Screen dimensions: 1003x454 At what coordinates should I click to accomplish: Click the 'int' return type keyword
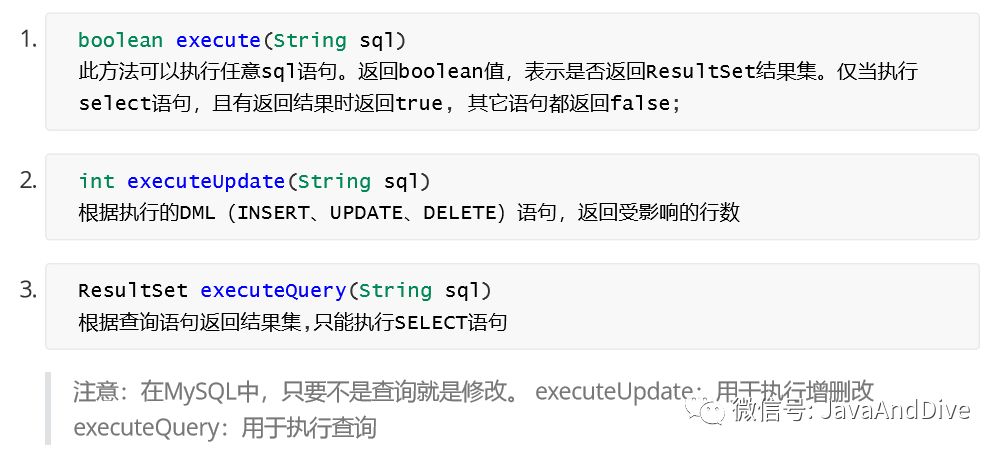click(x=97, y=181)
